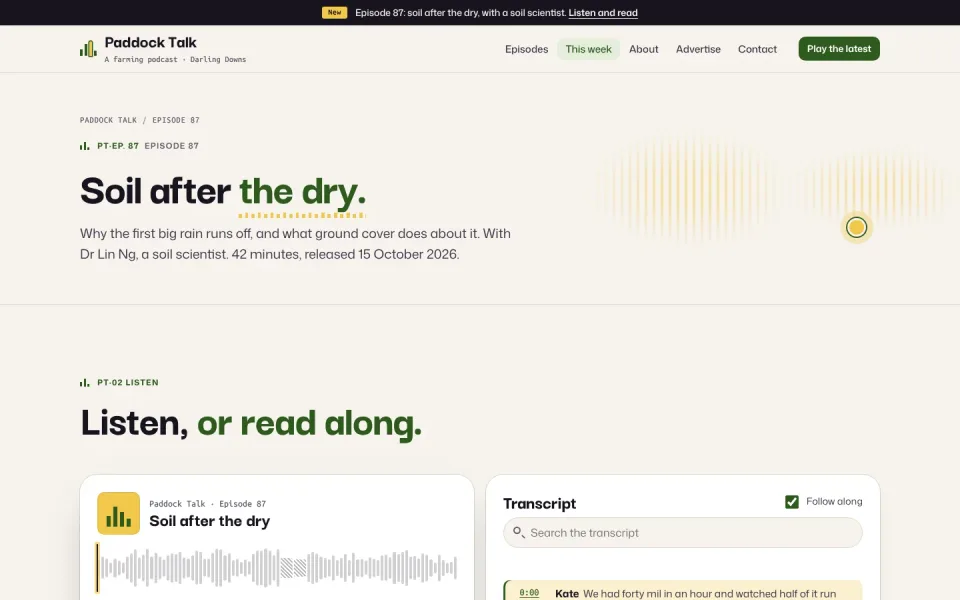Click the PADDOCK TALK breadcrumb
The width and height of the screenshot is (960, 600).
click(x=108, y=120)
